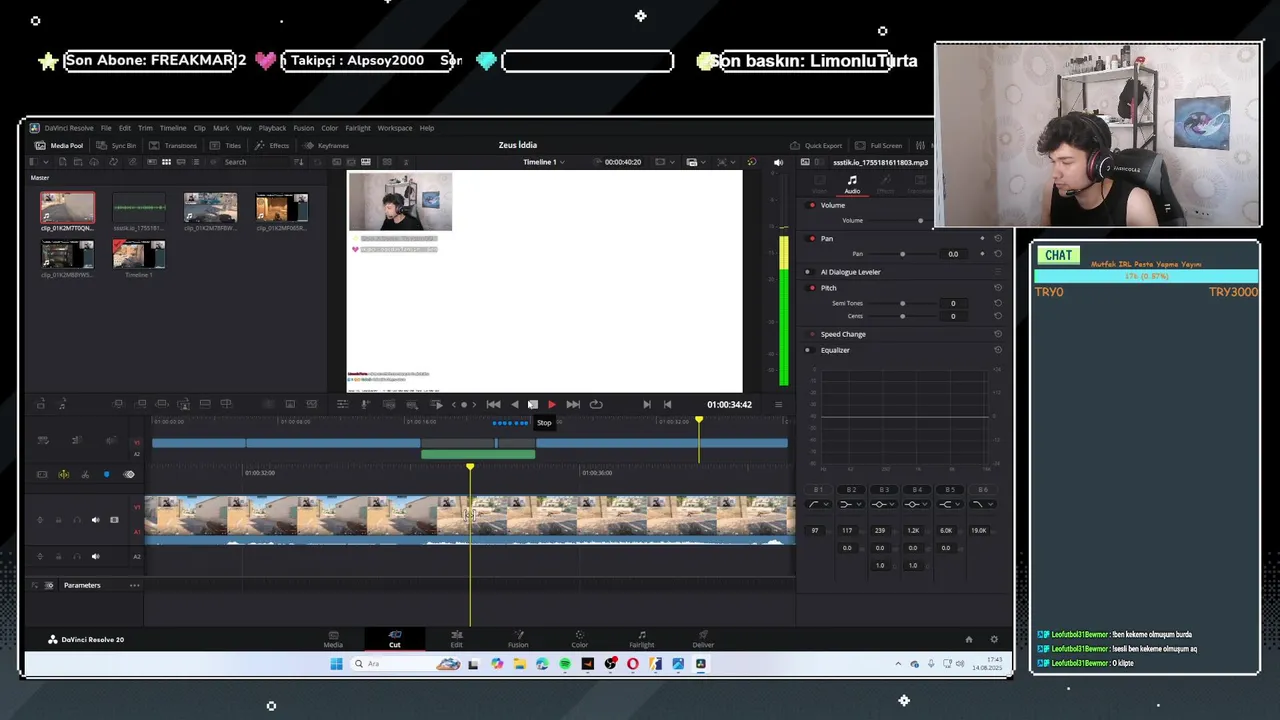1280x720 pixels.
Task: Switch to the Media page
Action: [x=333, y=639]
